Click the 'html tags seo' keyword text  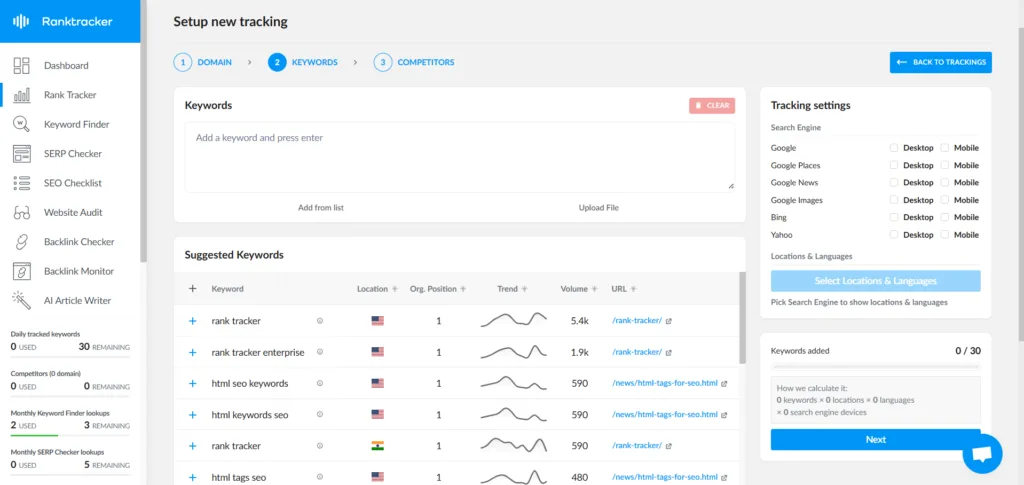tap(238, 478)
